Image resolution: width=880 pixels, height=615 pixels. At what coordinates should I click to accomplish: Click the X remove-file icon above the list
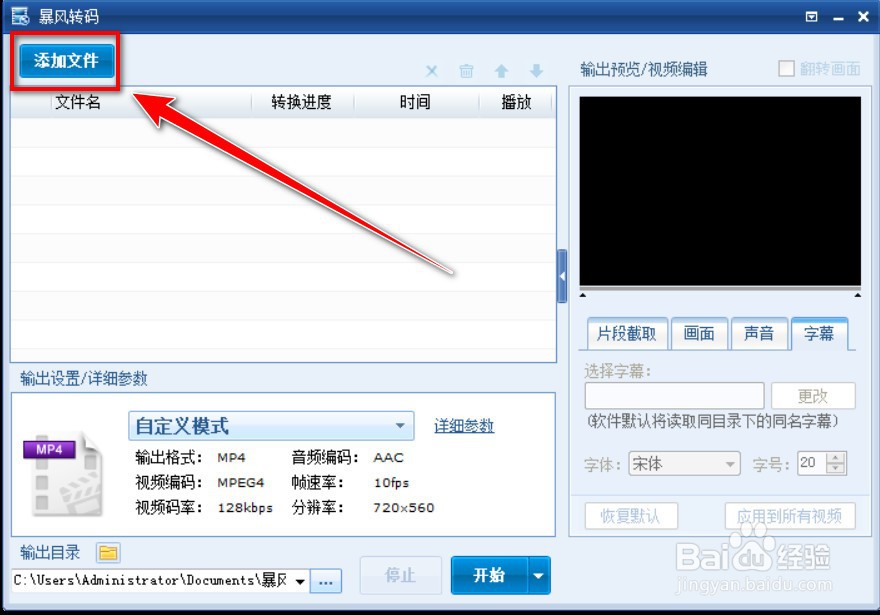(432, 71)
